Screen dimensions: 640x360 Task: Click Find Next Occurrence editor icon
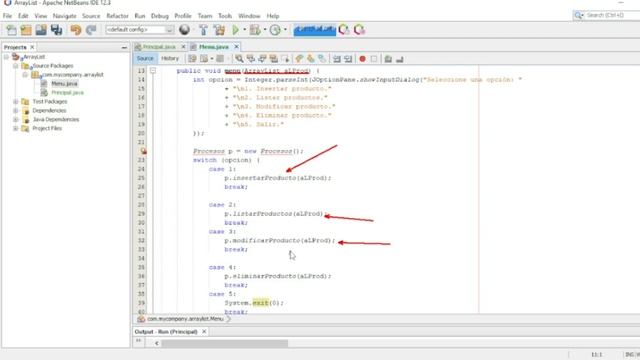(262, 59)
